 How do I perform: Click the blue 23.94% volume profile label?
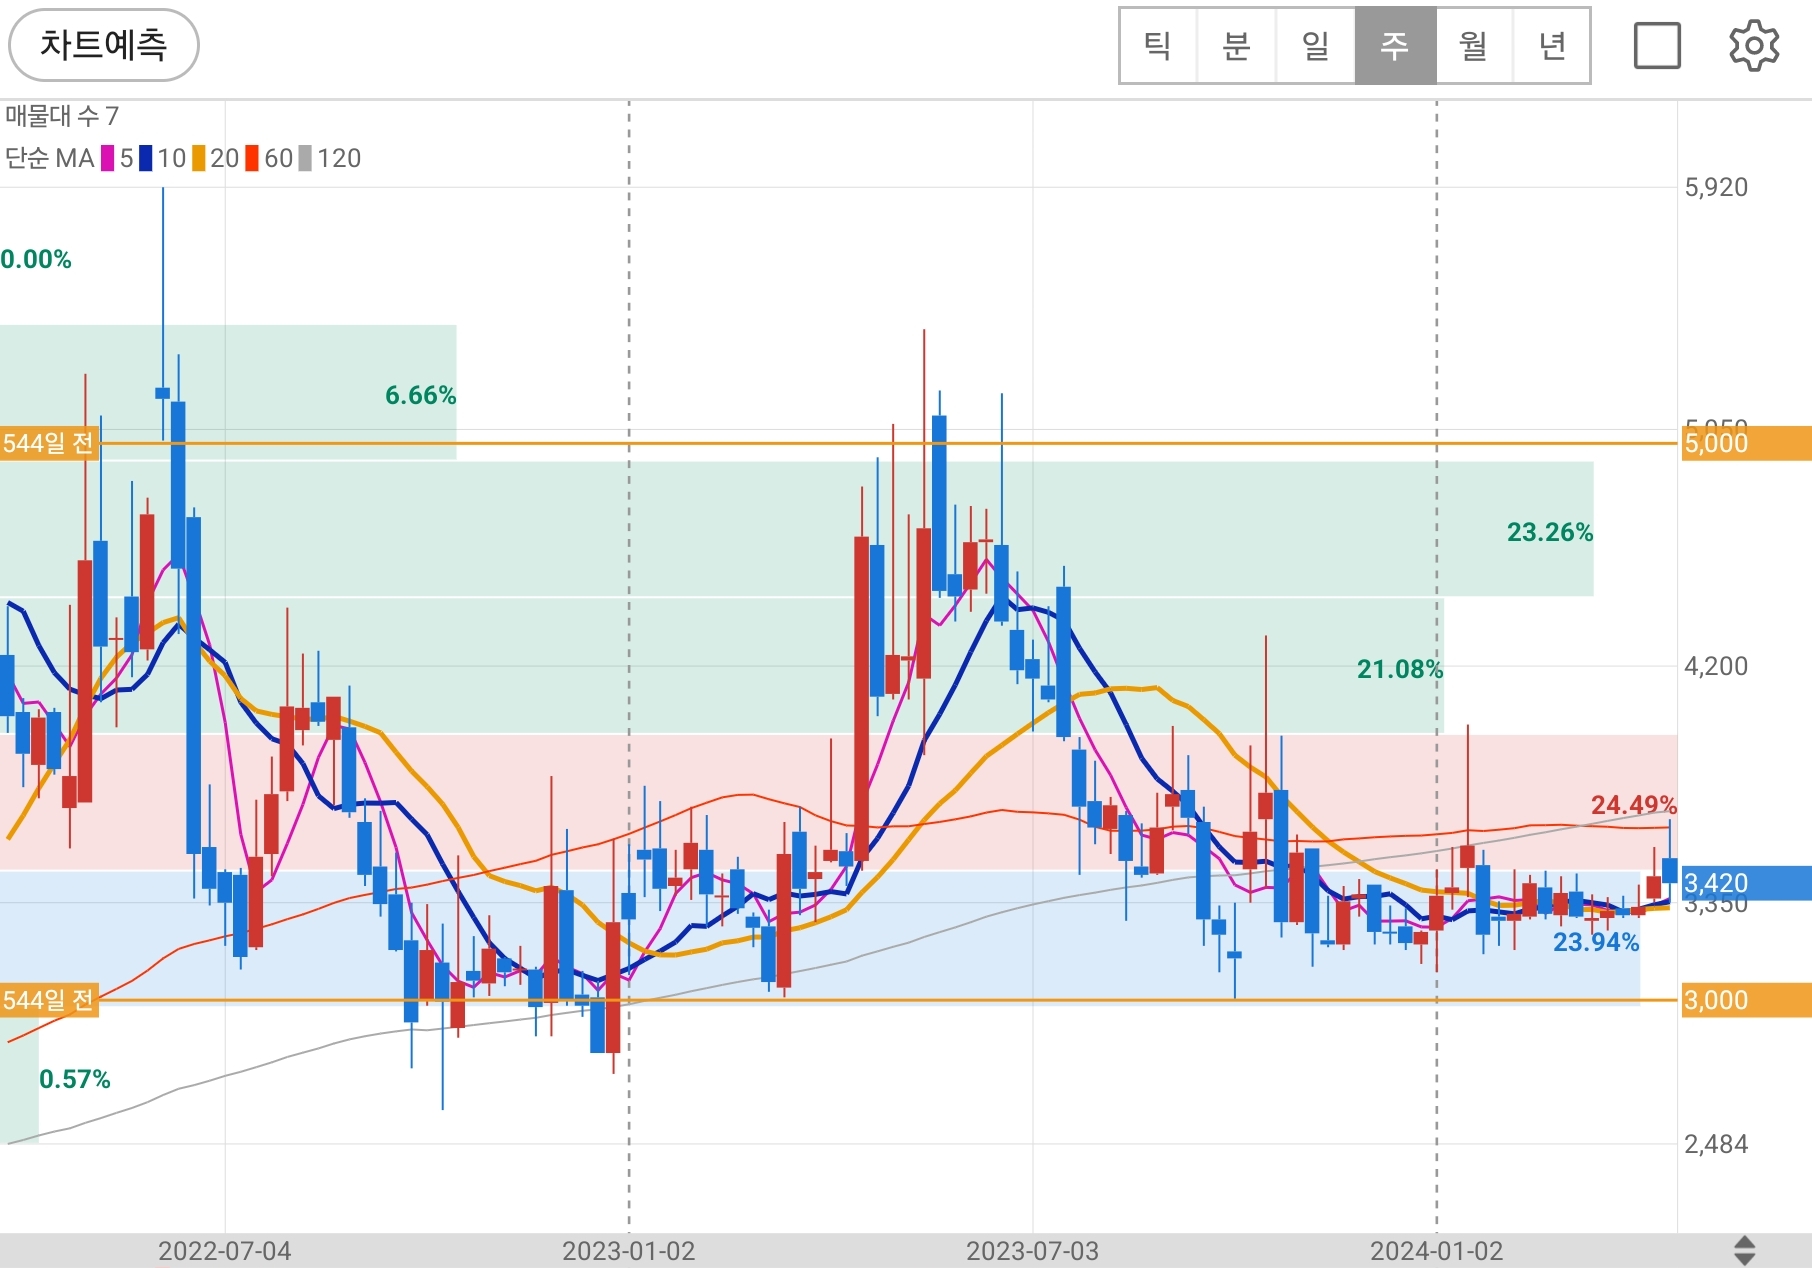[x=1596, y=942]
